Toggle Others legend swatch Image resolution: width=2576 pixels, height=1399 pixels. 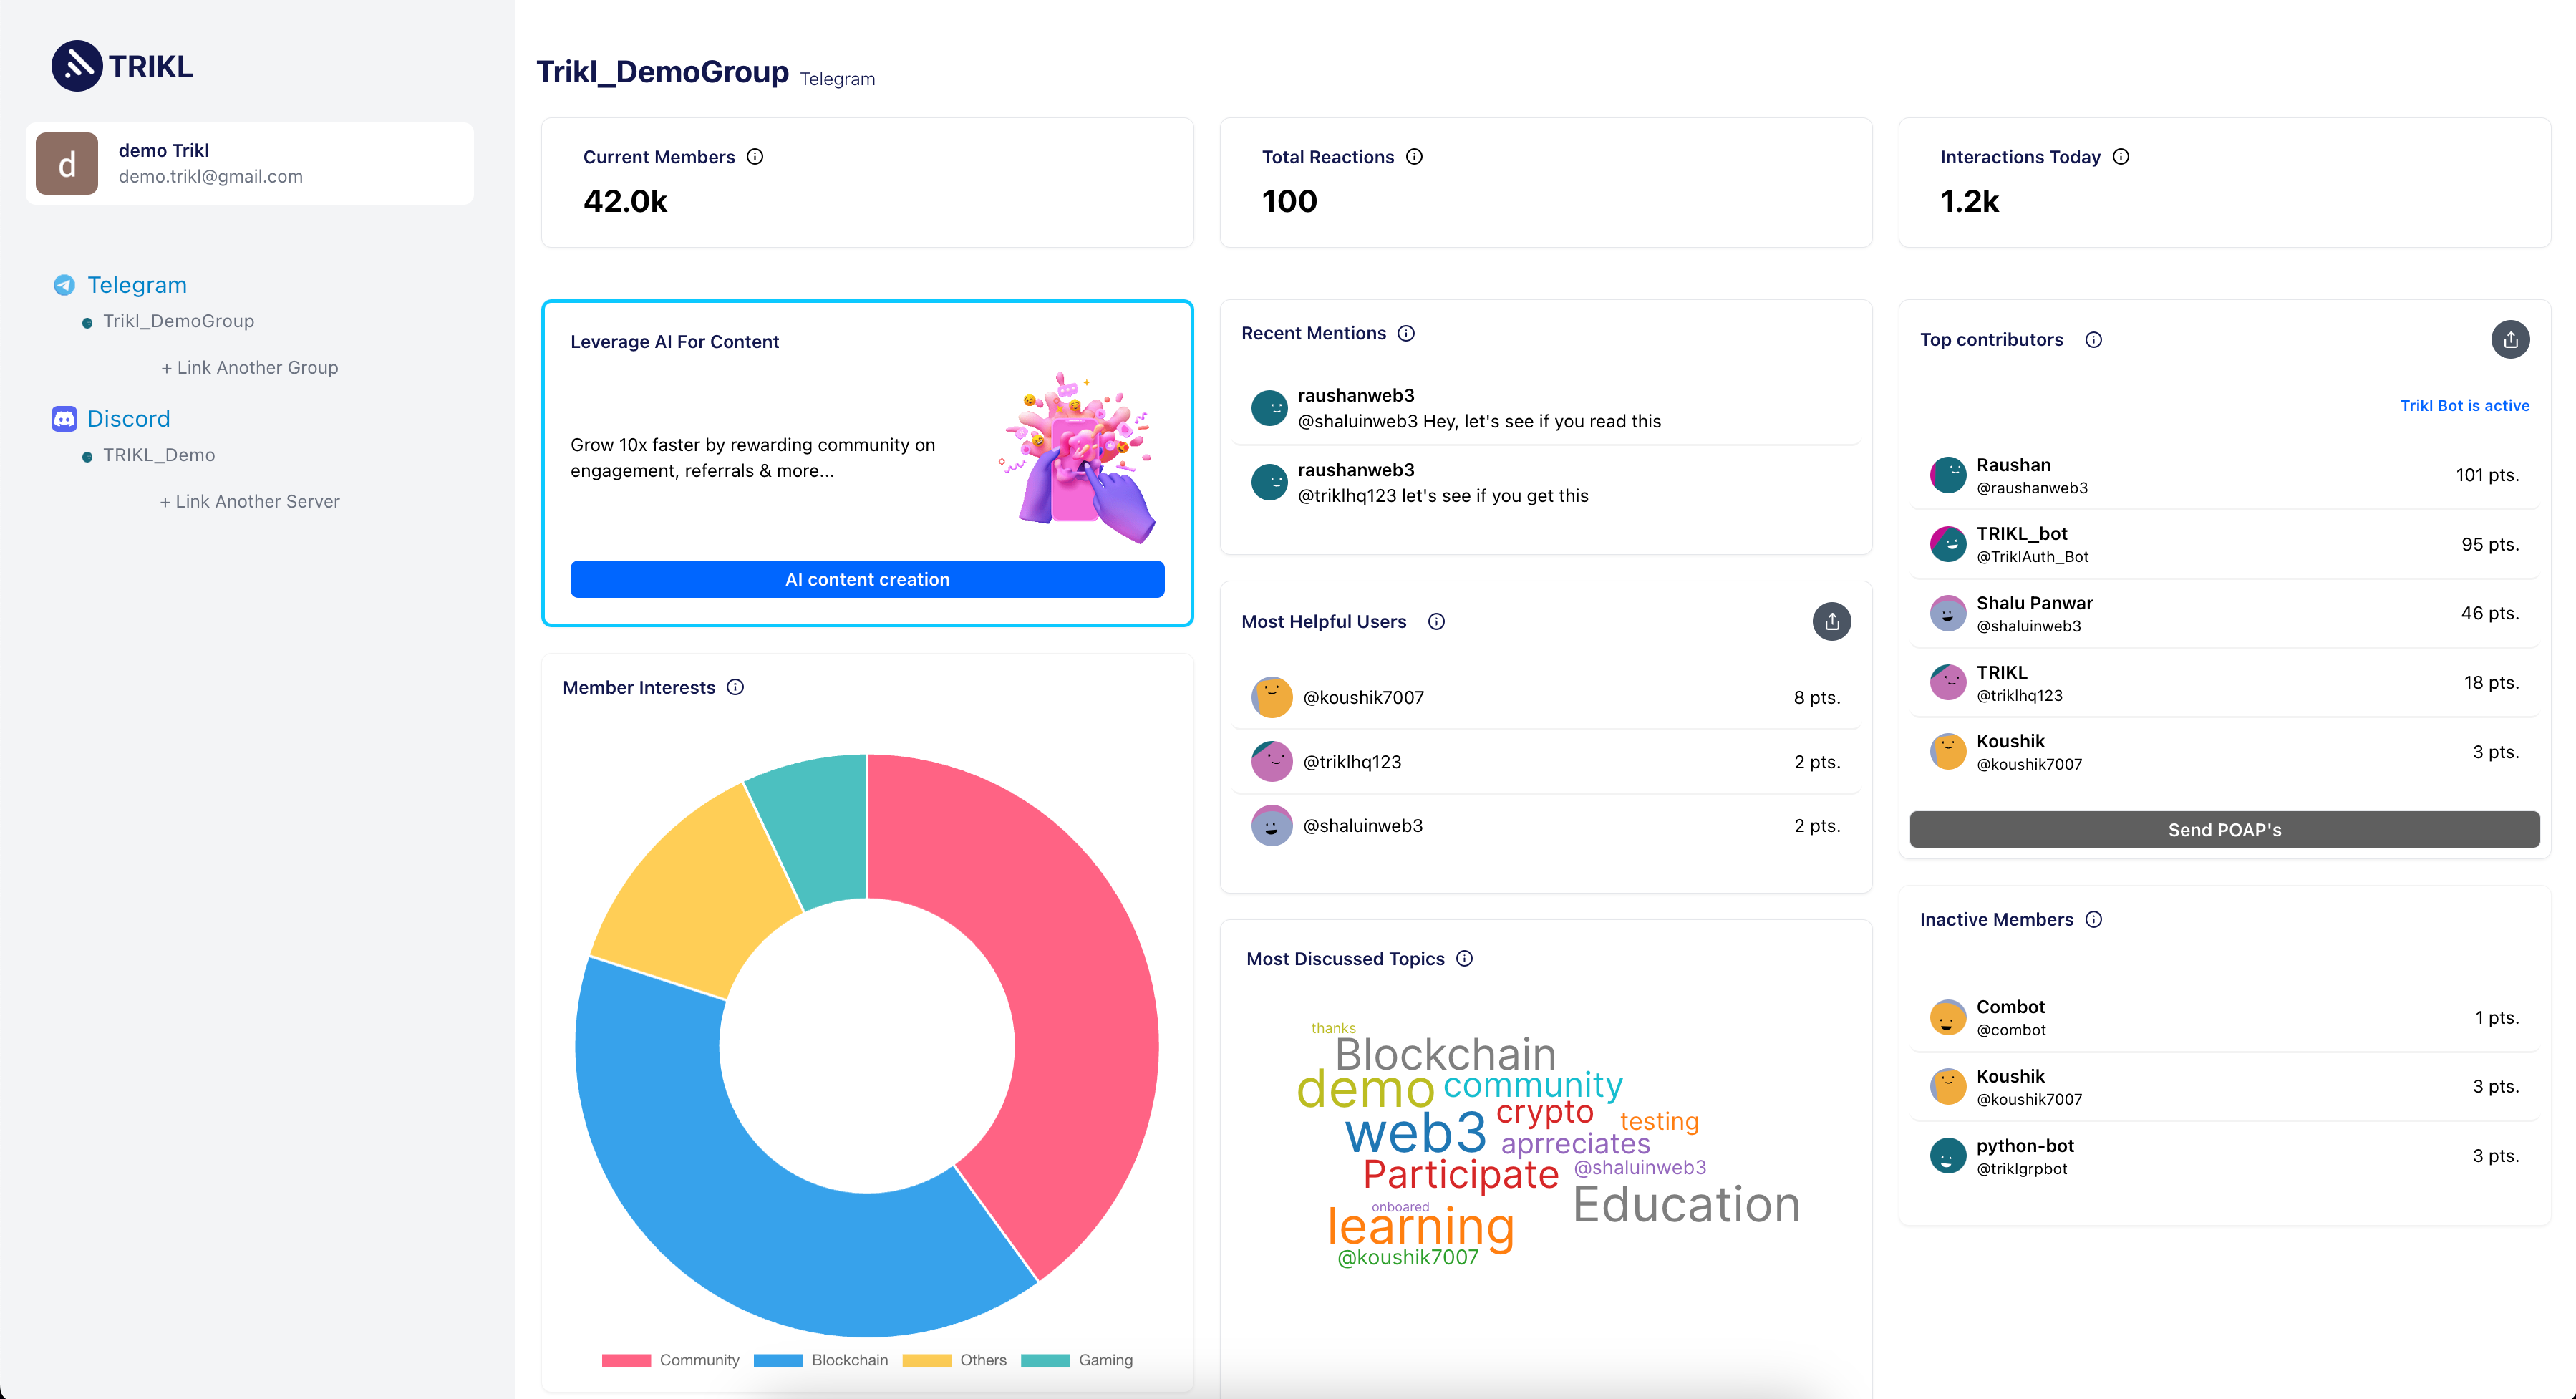pyautogui.click(x=926, y=1361)
